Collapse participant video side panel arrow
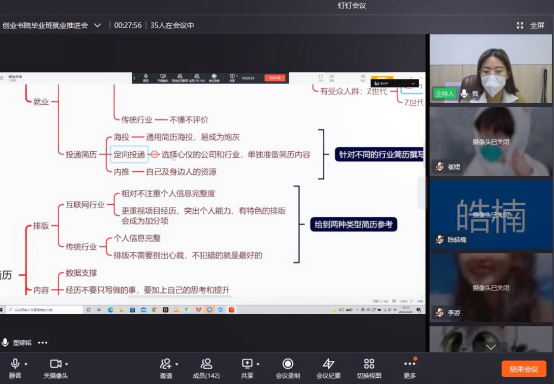Screen dimensions: 554x385 coord(422,193)
